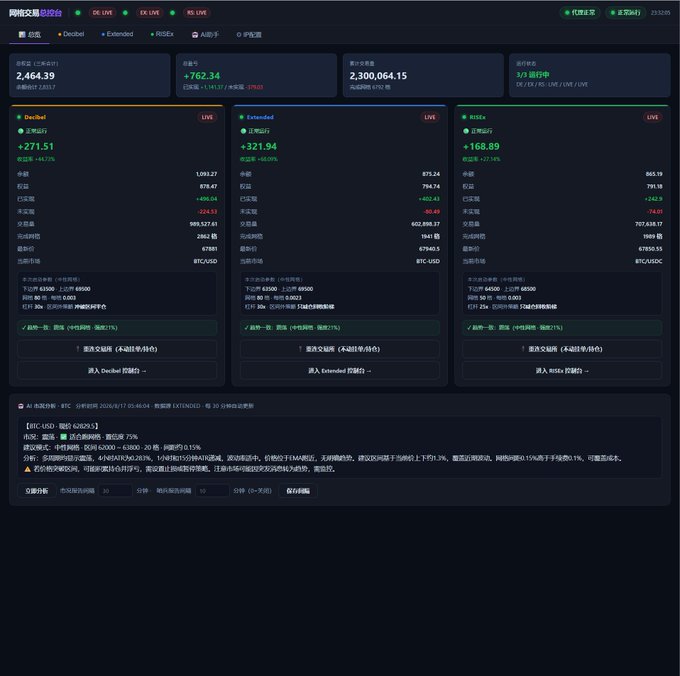The image size is (680, 676).
Task: Click Extended profit +321.94
Action: point(258,147)
